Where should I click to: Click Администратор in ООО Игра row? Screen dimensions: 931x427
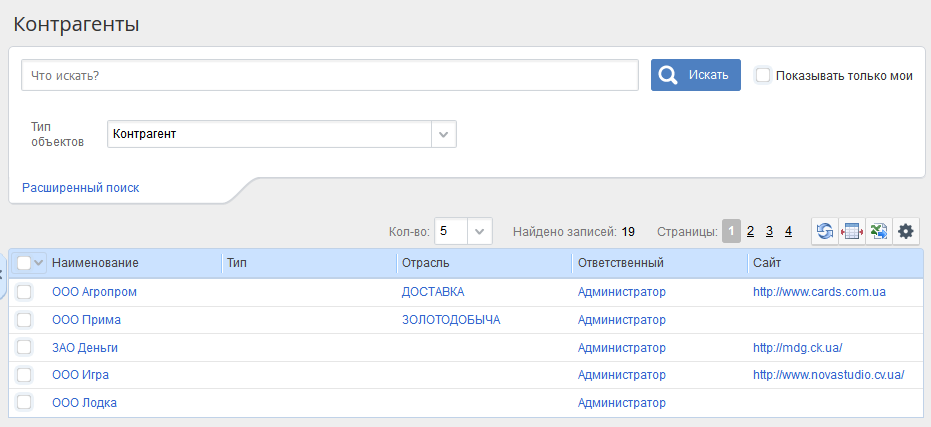[x=622, y=375]
